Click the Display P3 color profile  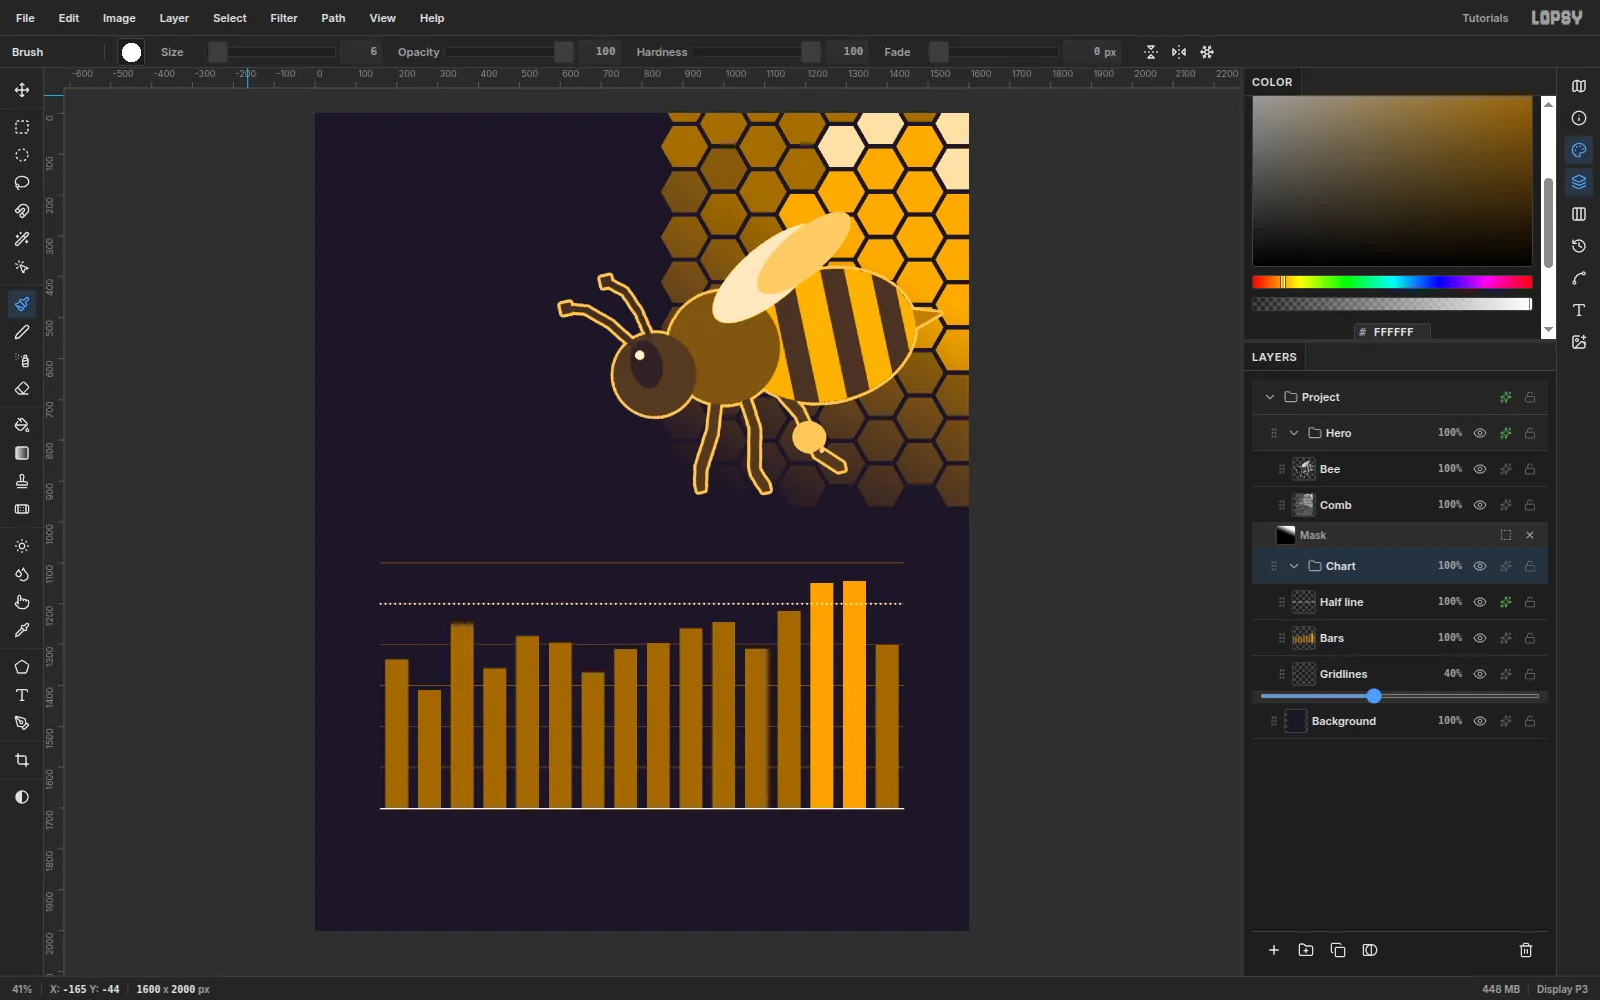(1562, 989)
